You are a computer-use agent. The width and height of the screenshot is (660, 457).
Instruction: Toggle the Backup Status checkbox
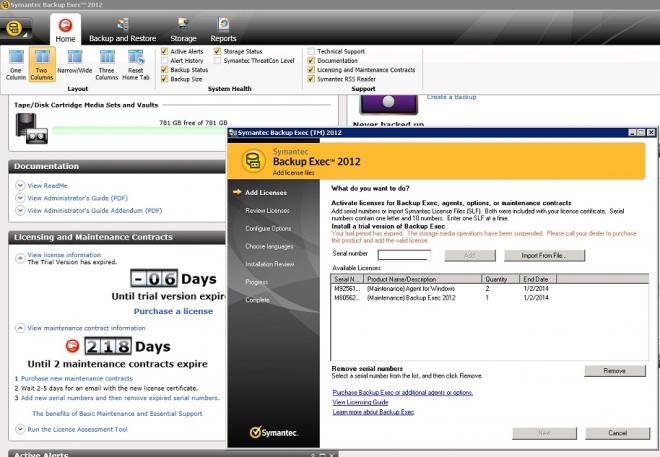[x=165, y=70]
